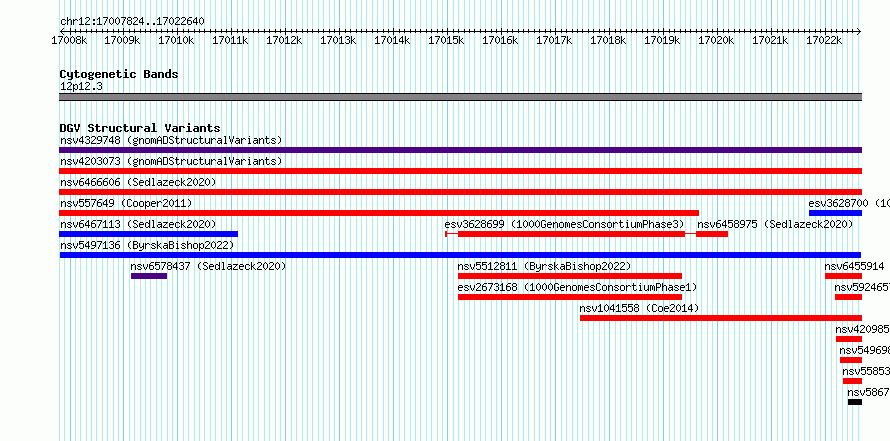This screenshot has width=890, height=441.
Task: Select the blue esv3628700 variant bar
Action: (x=836, y=213)
